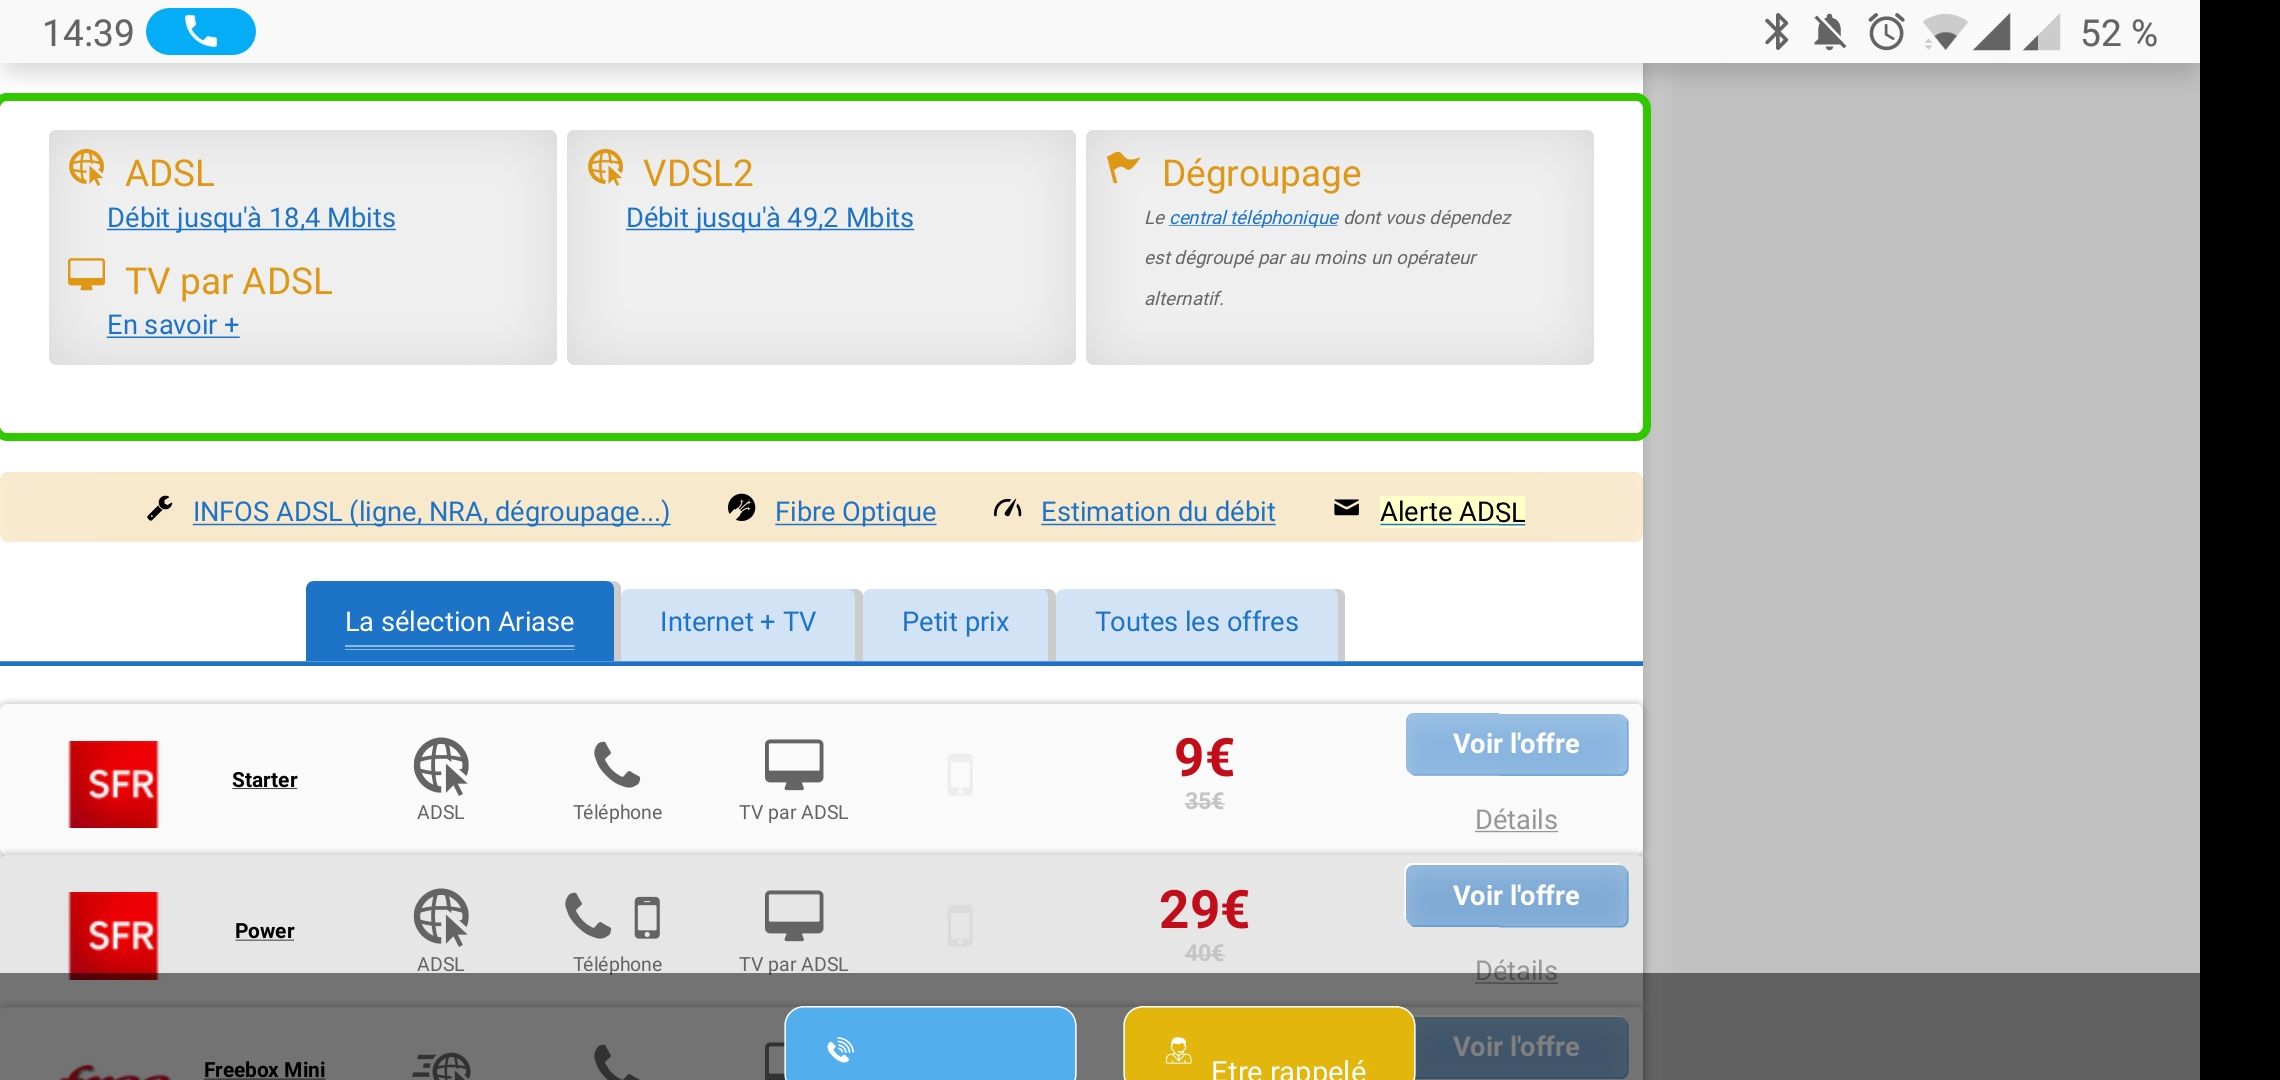Select La sélection Ariase tab
Viewport: 2280px width, 1080px height.
460,622
